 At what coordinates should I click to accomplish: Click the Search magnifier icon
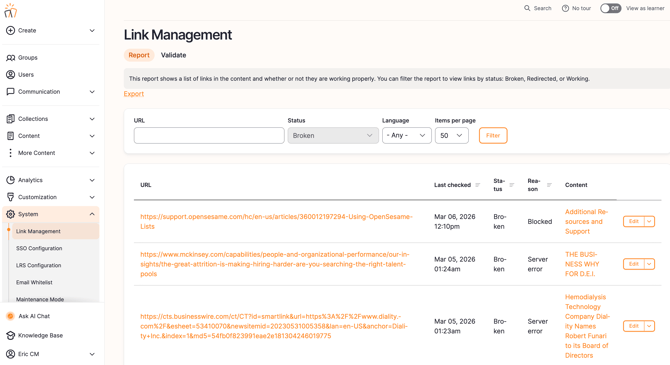[x=527, y=8]
